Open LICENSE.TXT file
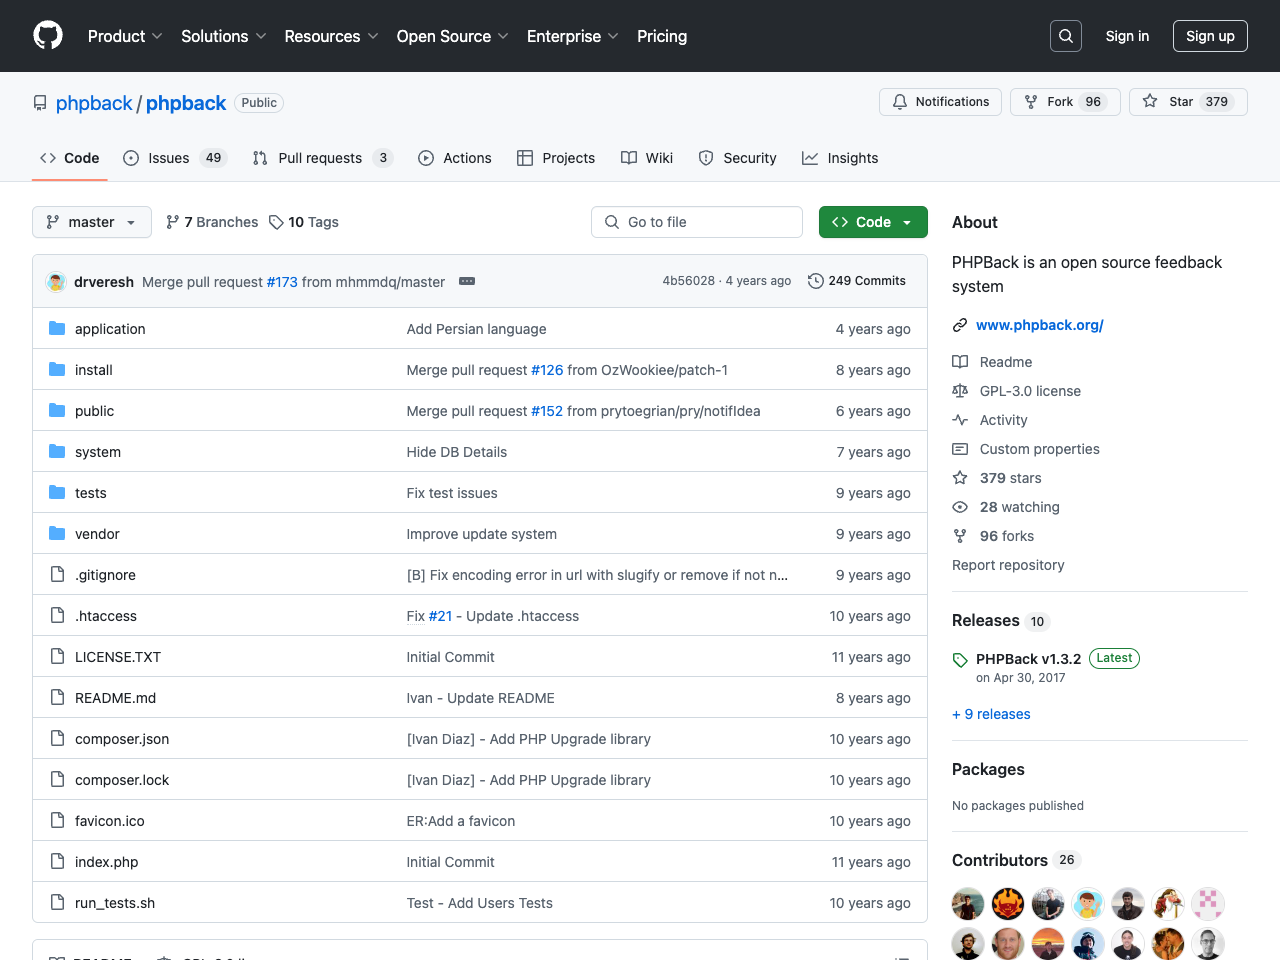The height and width of the screenshot is (960, 1280). click(118, 657)
